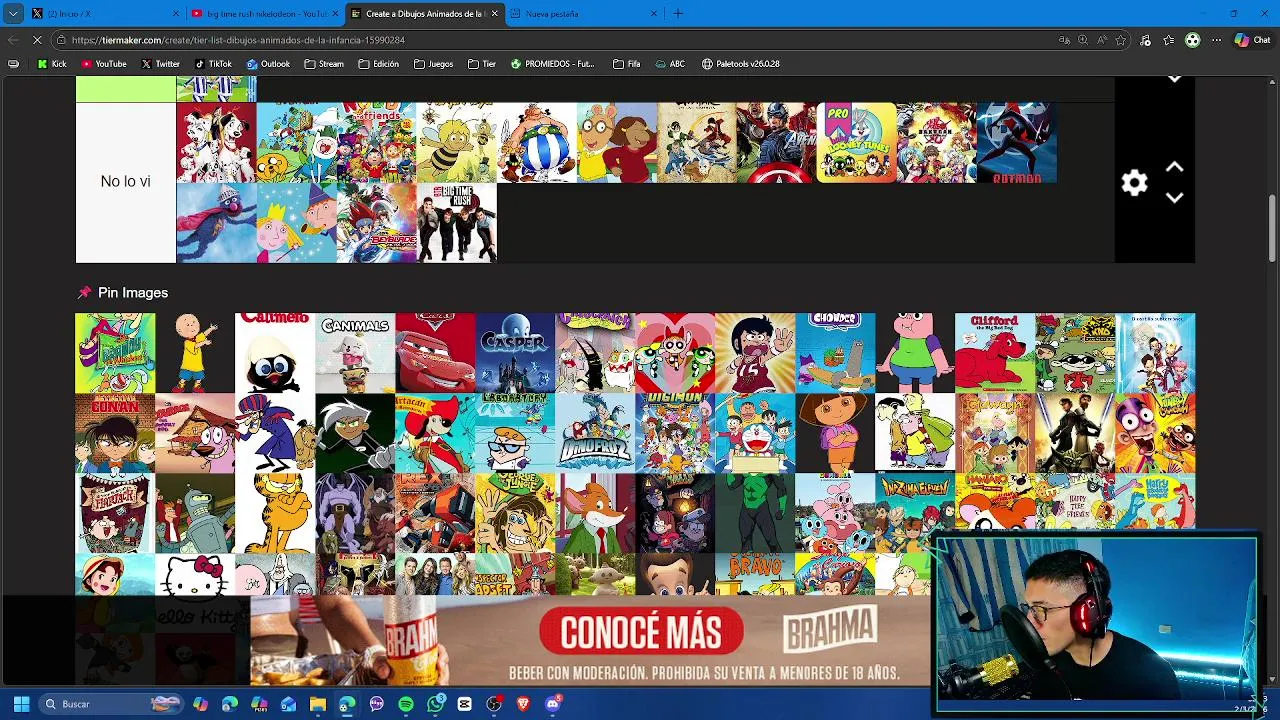Open the YouTube bookmark
The width and height of the screenshot is (1280, 720).
104,64
